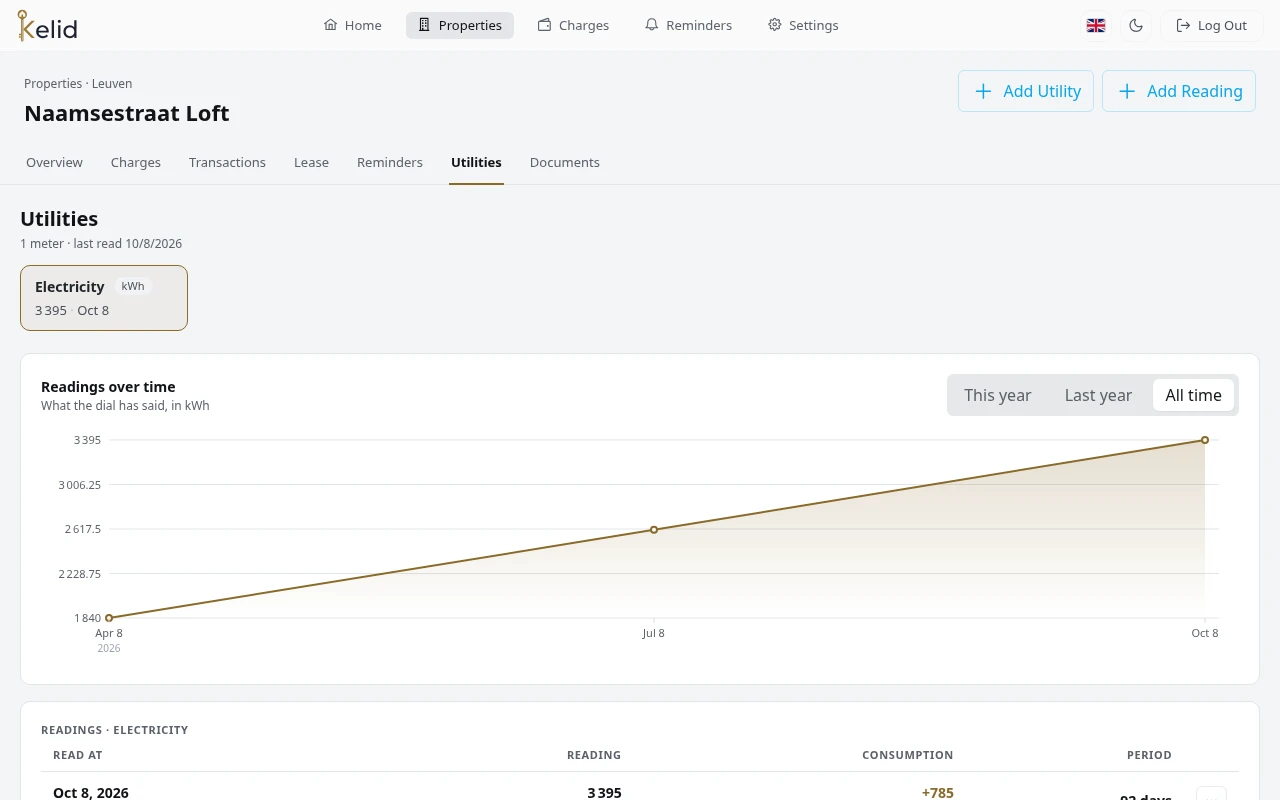Select the Electricity meter card
Image resolution: width=1280 pixels, height=800 pixels.
pyautogui.click(x=104, y=298)
